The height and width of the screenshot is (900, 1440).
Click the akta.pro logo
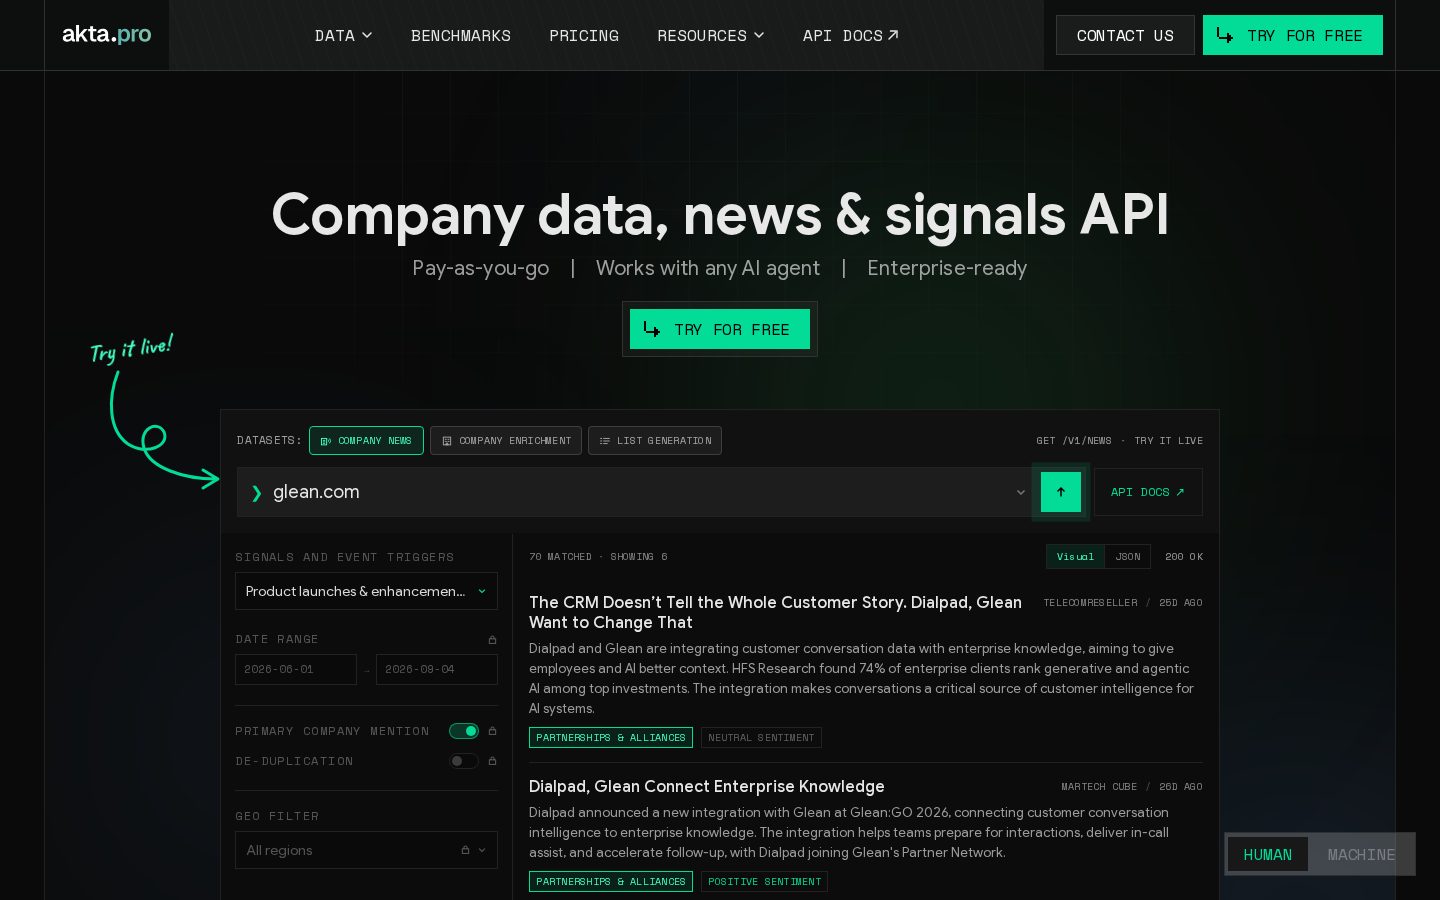click(x=106, y=34)
